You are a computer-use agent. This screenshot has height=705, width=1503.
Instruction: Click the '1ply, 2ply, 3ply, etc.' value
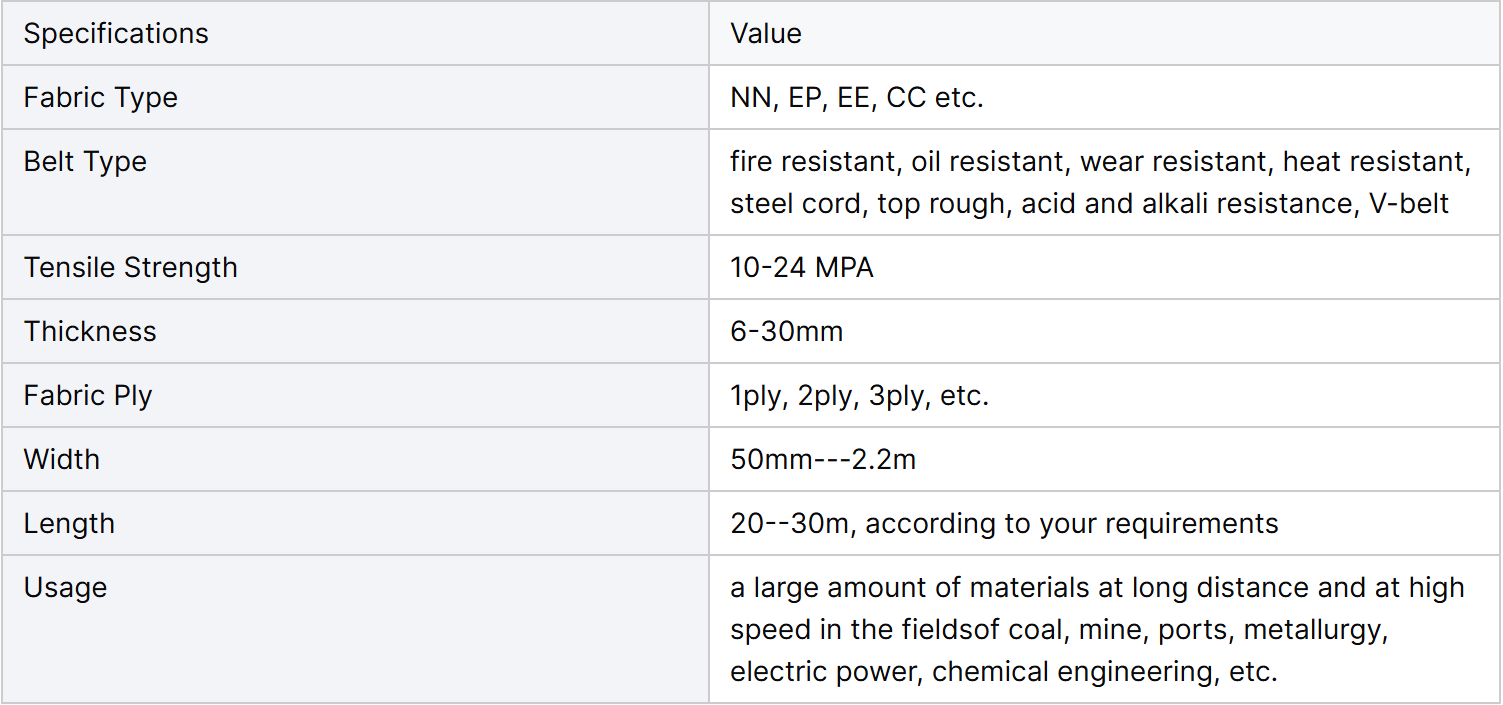(x=859, y=396)
